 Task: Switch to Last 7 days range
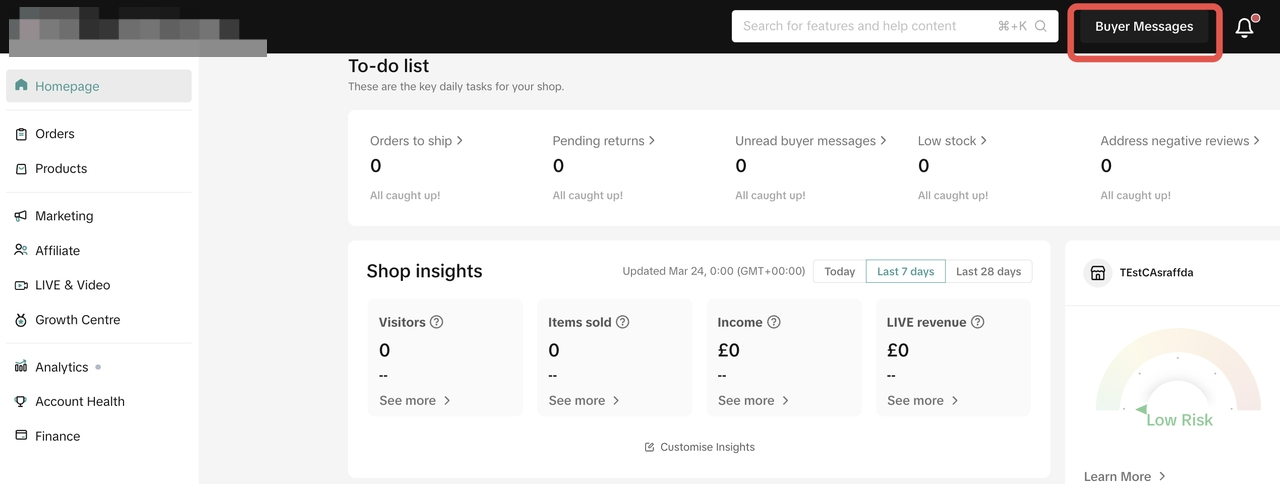click(x=905, y=271)
